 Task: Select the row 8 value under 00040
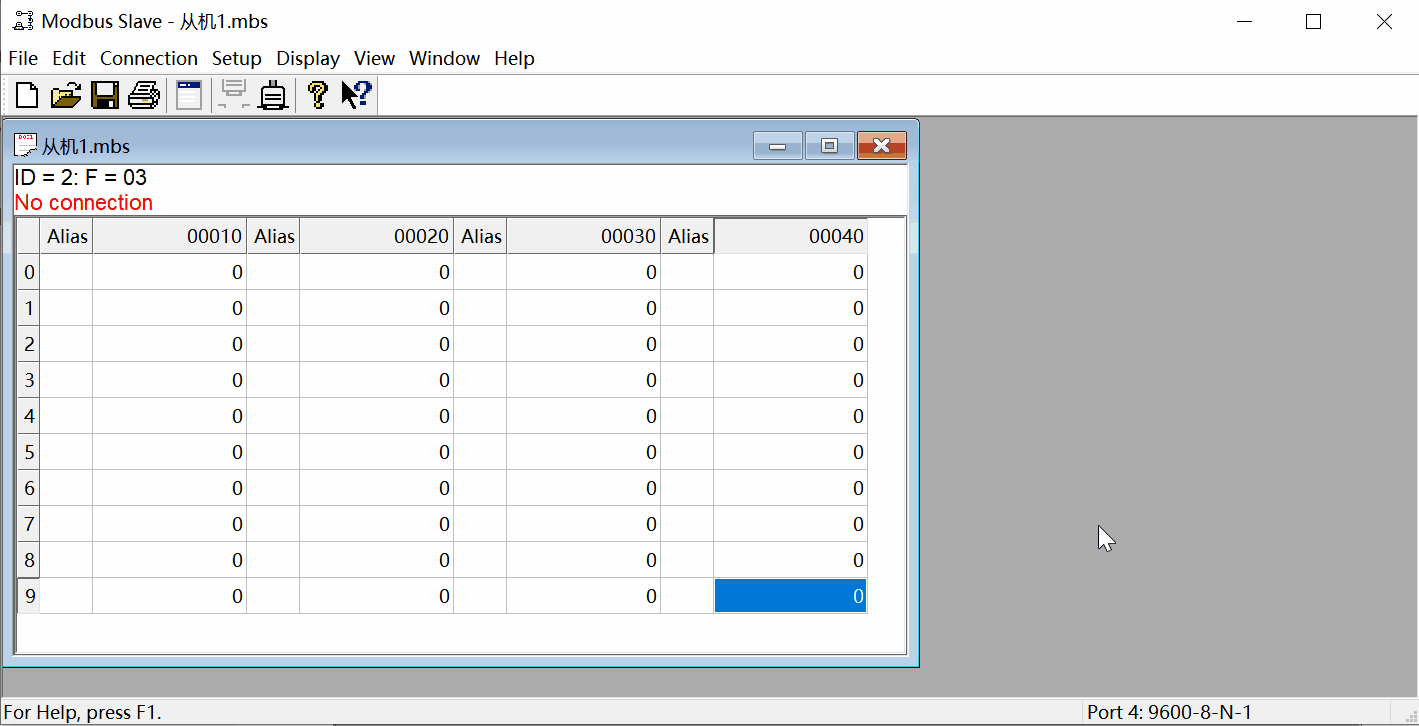click(x=790, y=560)
